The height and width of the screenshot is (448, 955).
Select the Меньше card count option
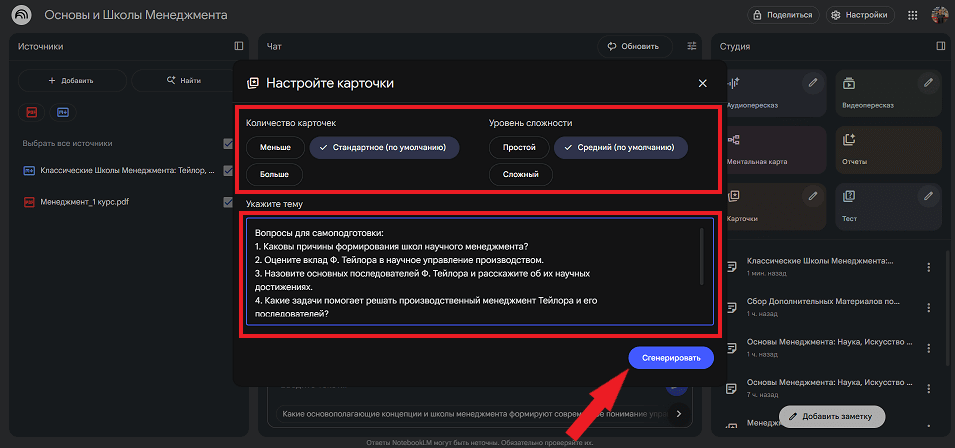click(275, 148)
